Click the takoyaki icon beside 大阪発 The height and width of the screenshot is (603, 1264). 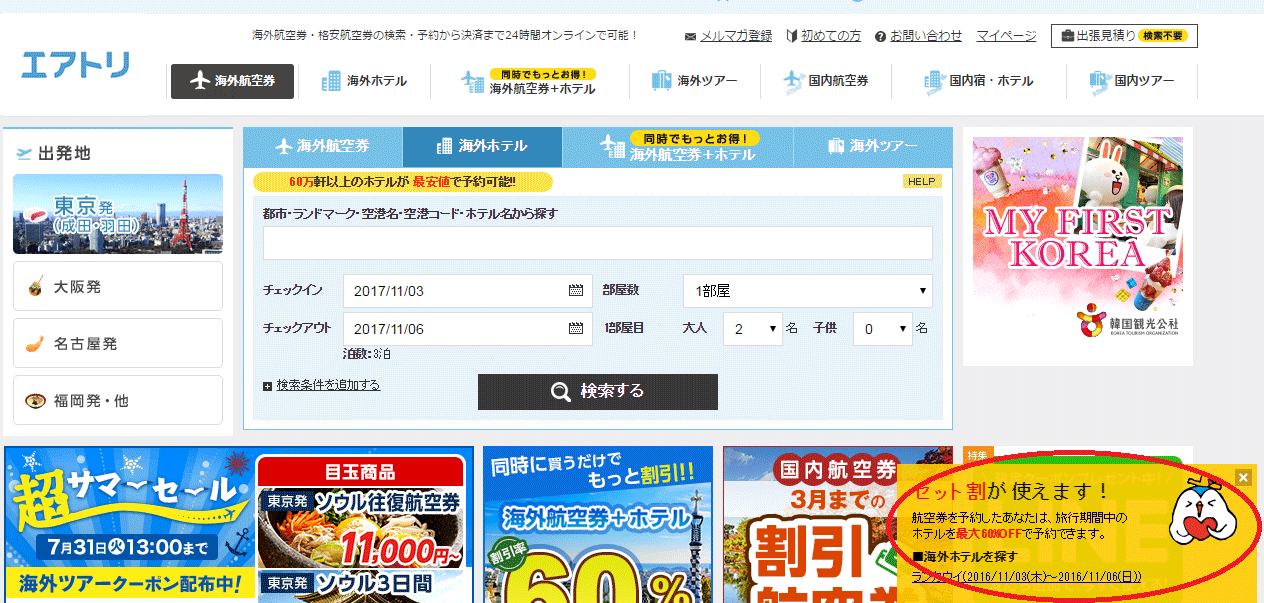[36, 287]
